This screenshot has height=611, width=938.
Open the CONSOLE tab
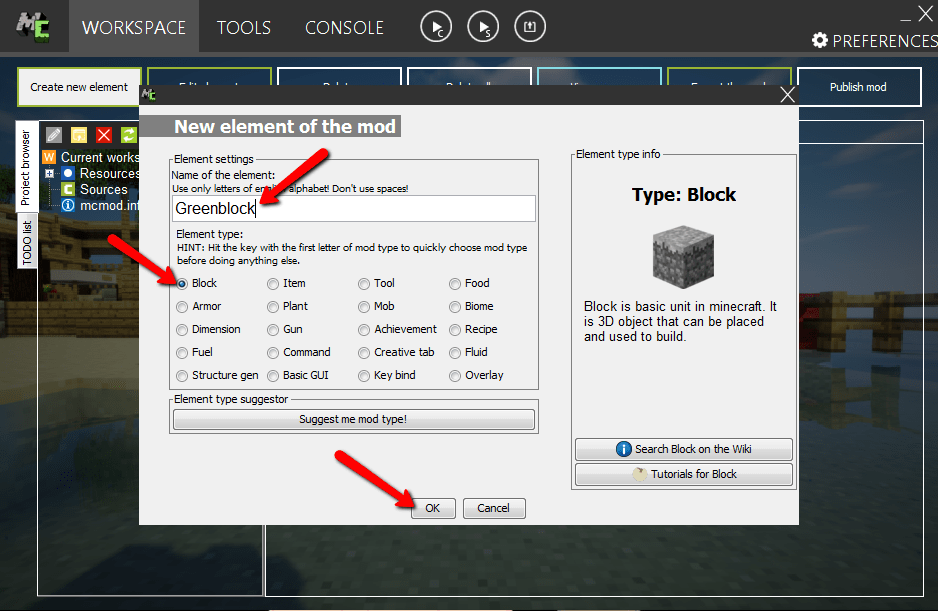[x=344, y=28]
